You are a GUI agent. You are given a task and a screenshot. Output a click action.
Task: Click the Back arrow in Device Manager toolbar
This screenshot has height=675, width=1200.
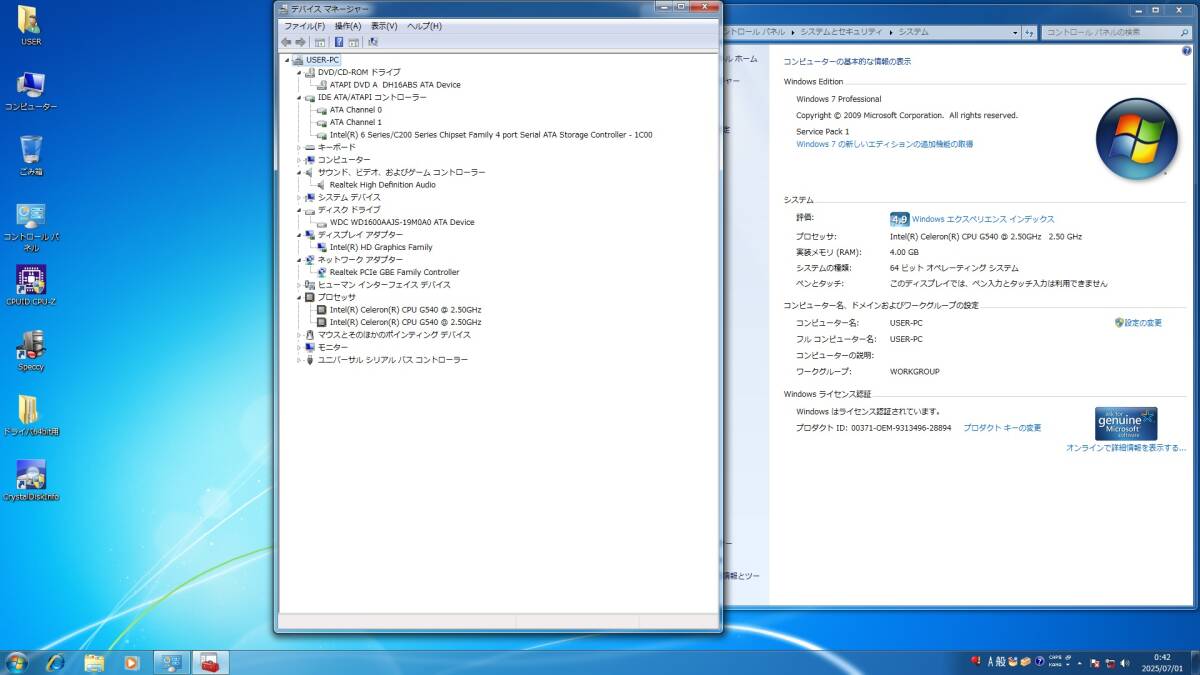coord(286,42)
